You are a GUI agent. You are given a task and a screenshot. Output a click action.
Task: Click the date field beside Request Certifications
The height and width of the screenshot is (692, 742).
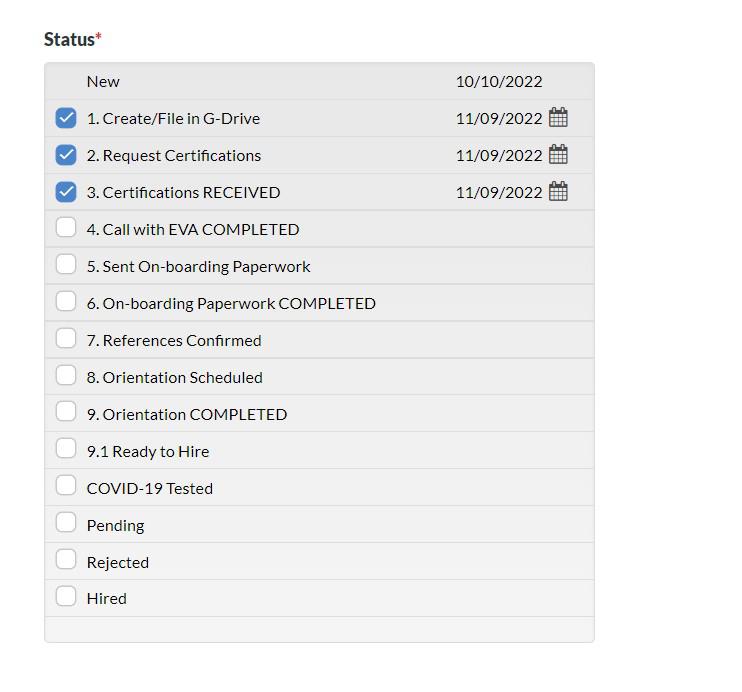tap(499, 155)
